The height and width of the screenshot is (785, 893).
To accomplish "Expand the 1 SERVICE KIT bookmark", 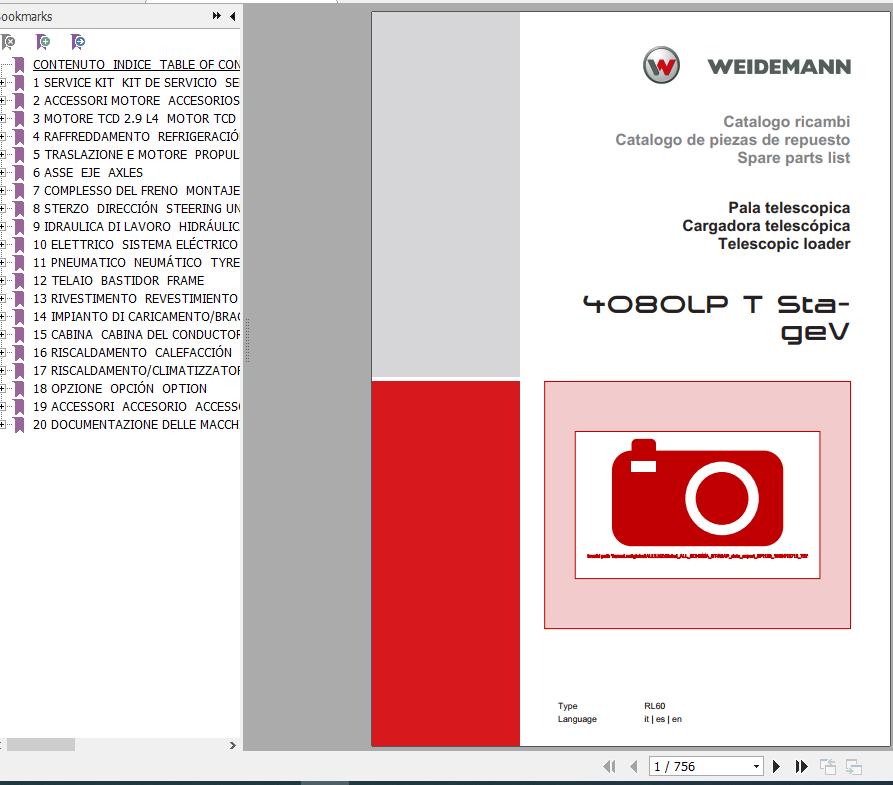I will coord(2,83).
